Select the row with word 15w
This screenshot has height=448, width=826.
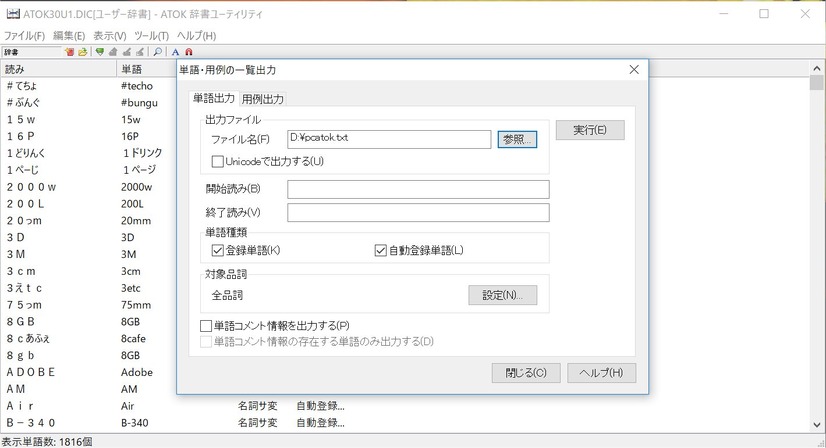point(88,120)
